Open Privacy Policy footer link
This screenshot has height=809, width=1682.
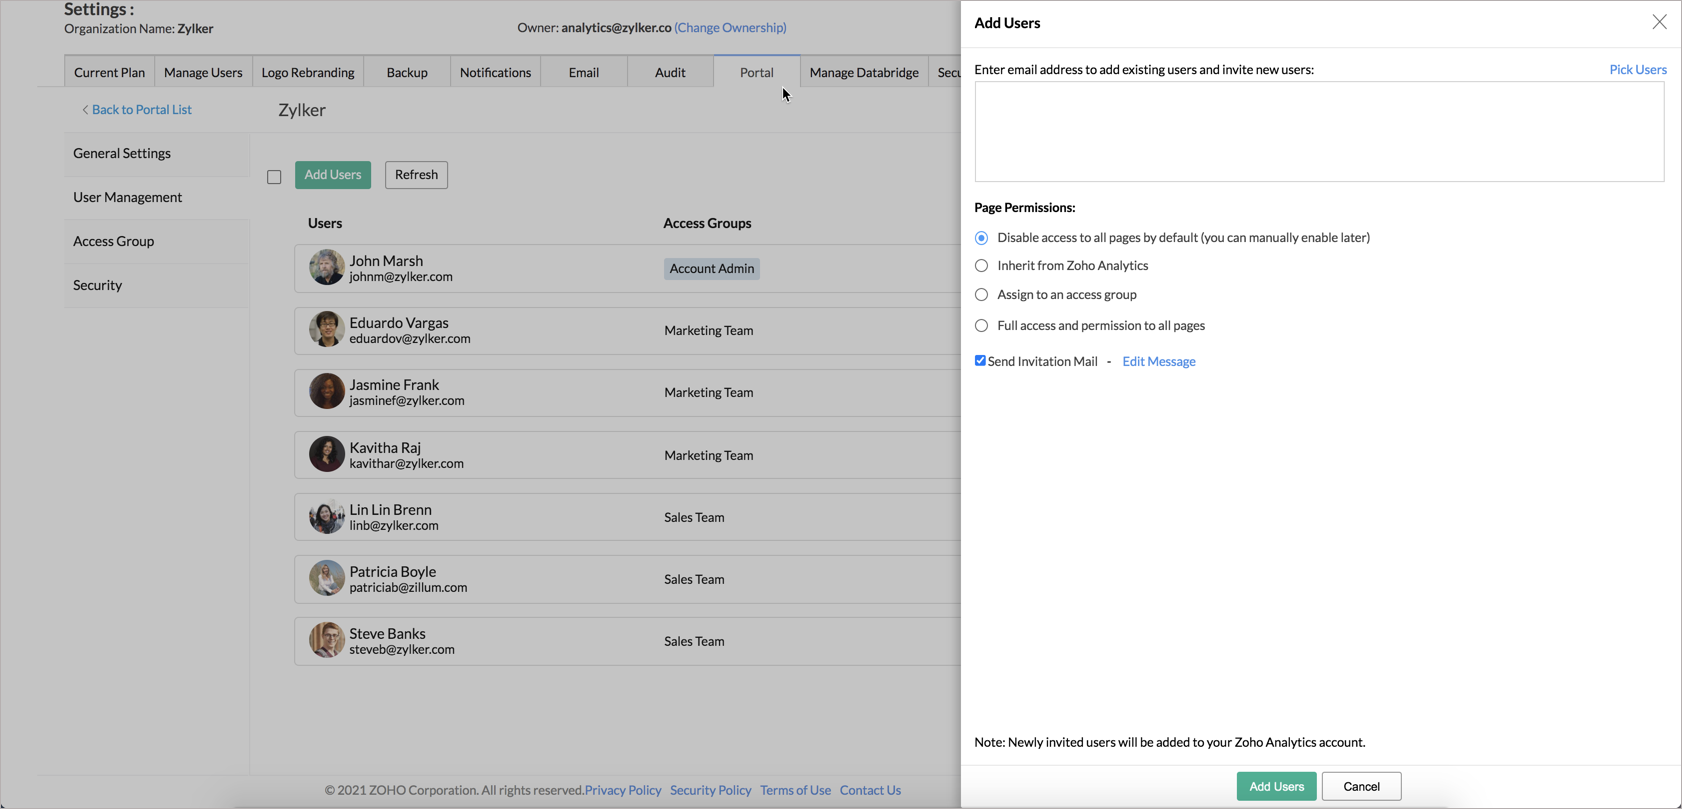(x=623, y=790)
